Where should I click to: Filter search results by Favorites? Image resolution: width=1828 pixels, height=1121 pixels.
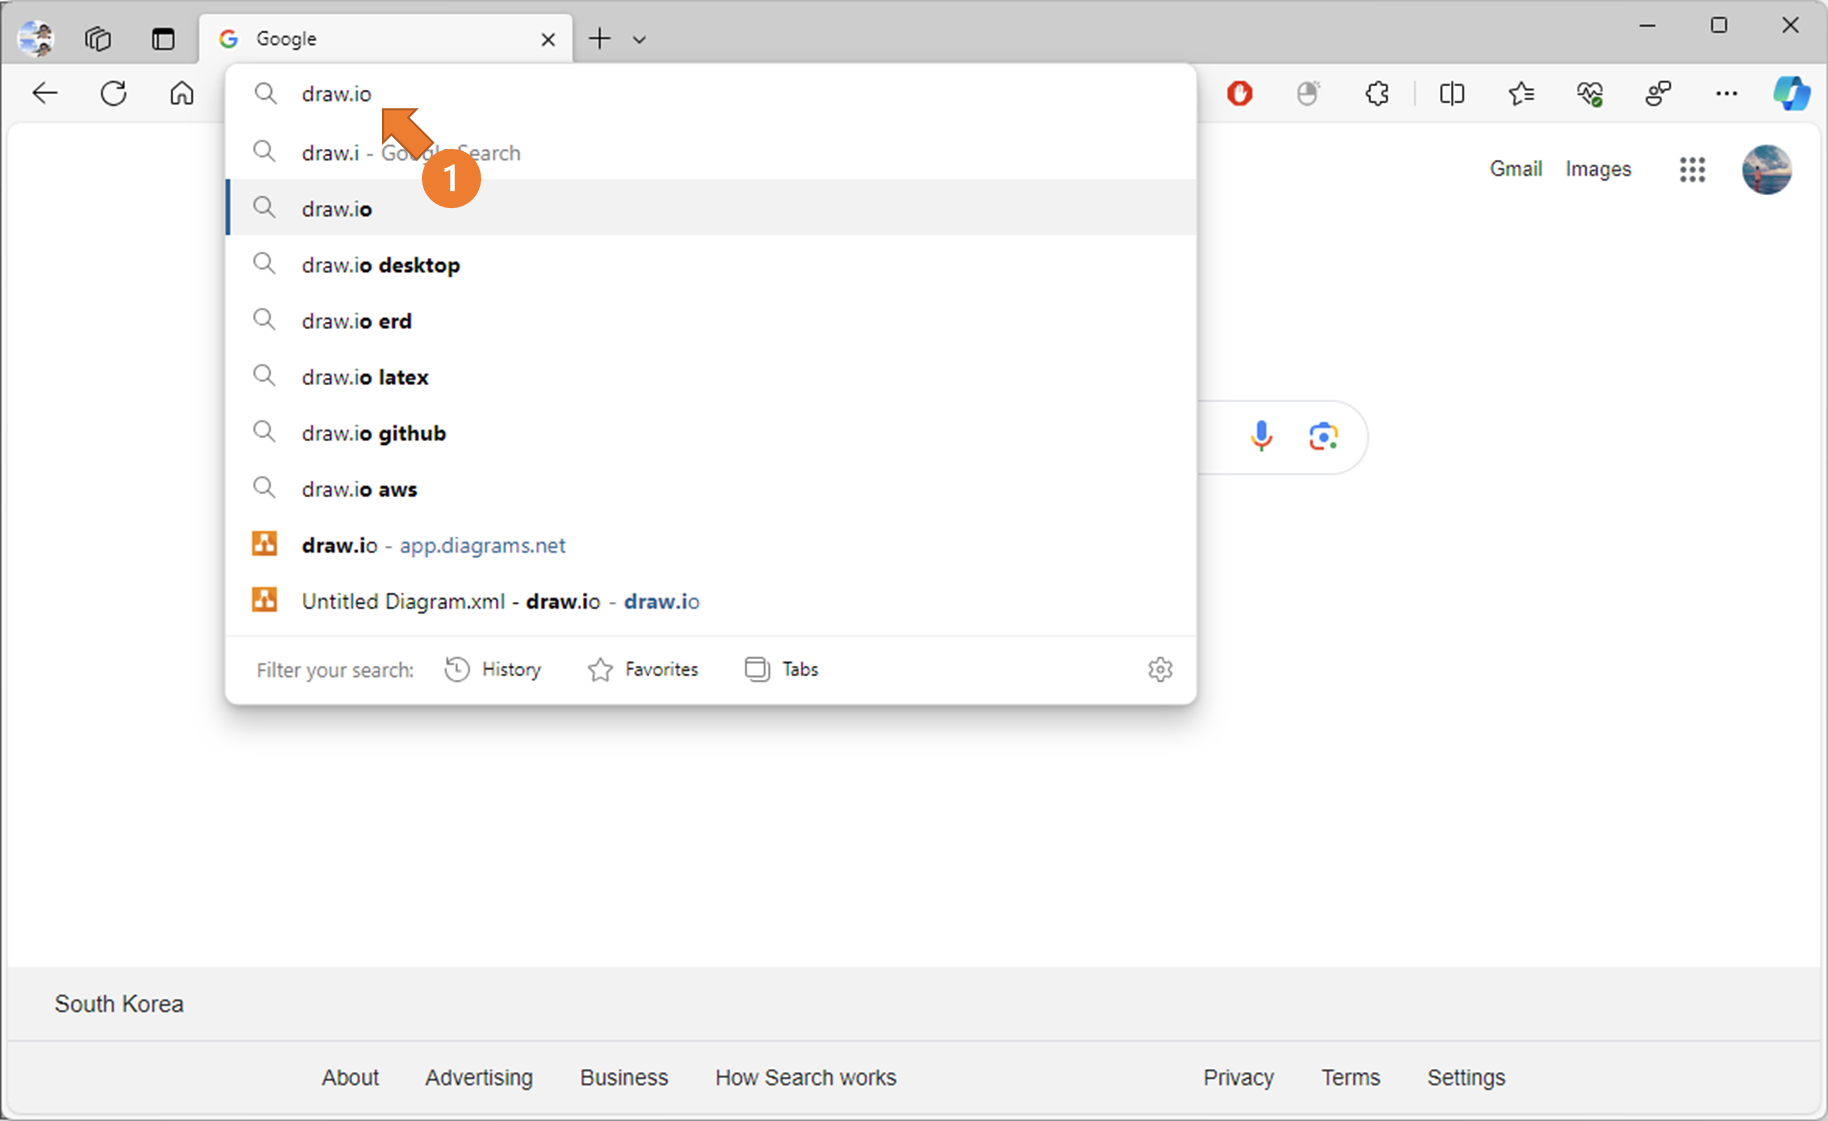[643, 669]
